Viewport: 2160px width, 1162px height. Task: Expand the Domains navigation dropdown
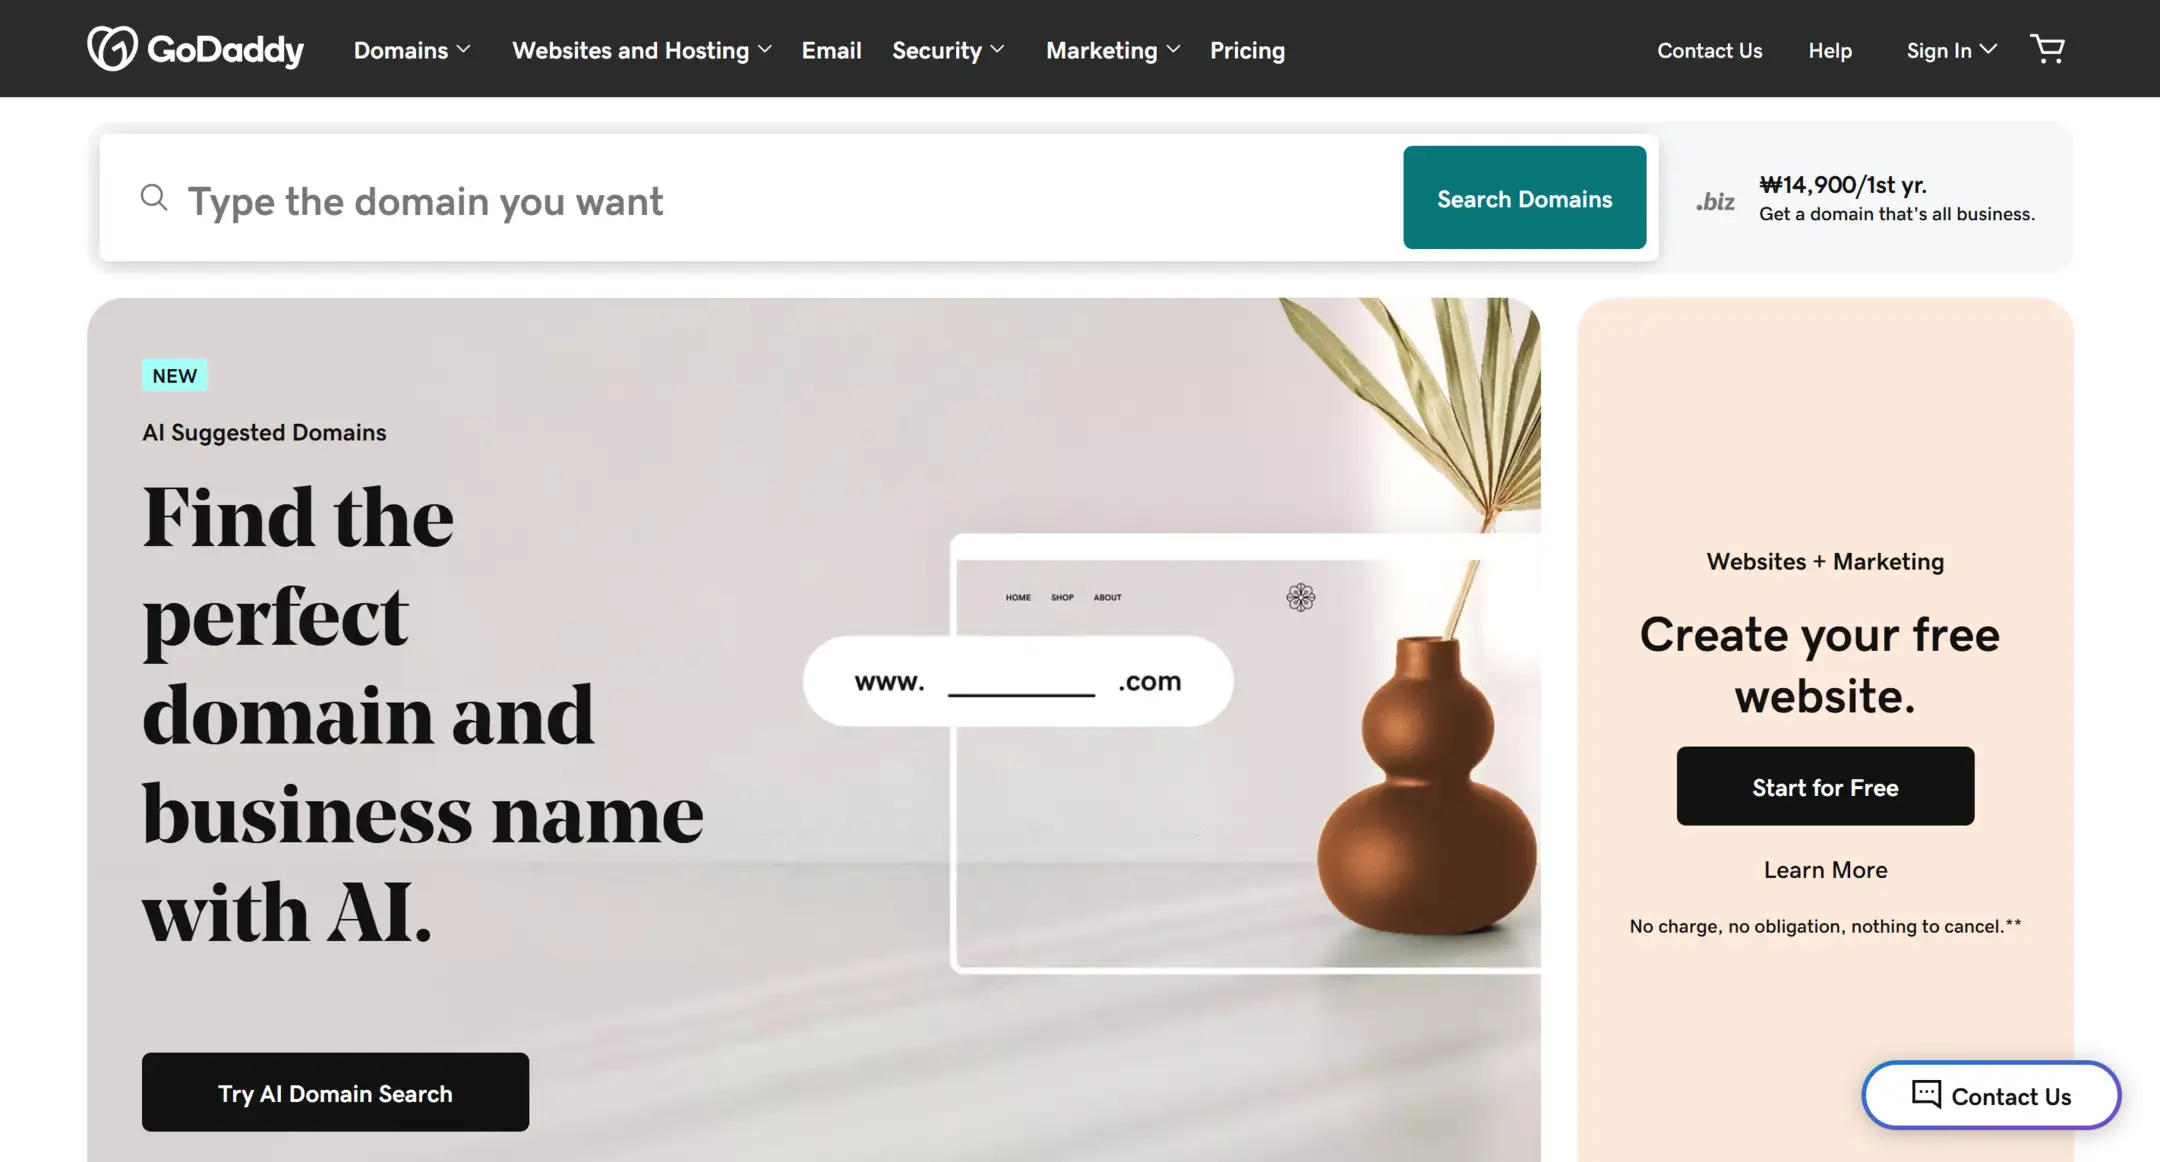click(411, 50)
